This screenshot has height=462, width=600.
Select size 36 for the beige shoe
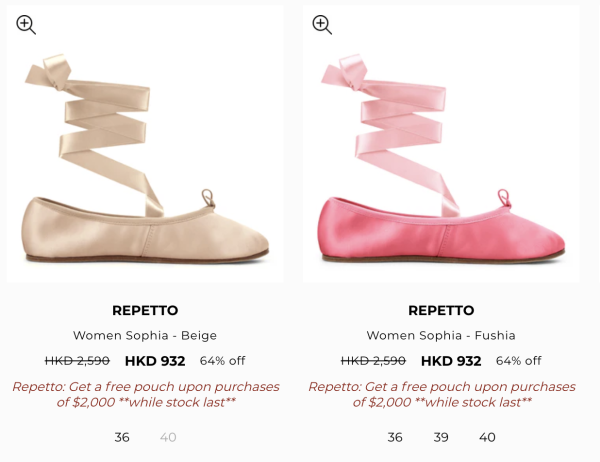coord(122,437)
